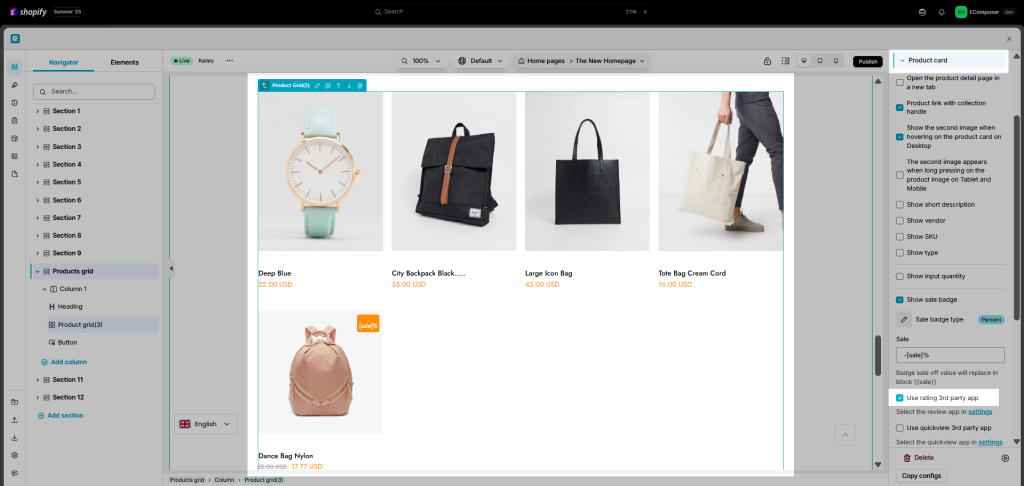
Task: Switch to the Navigator tab
Action: [x=64, y=63]
